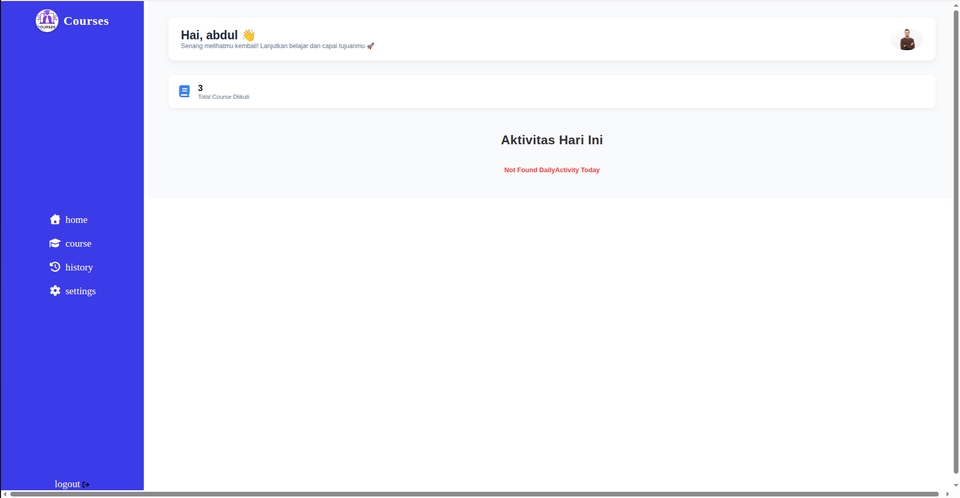
Task: Go to the home menu label
Action: (76, 220)
